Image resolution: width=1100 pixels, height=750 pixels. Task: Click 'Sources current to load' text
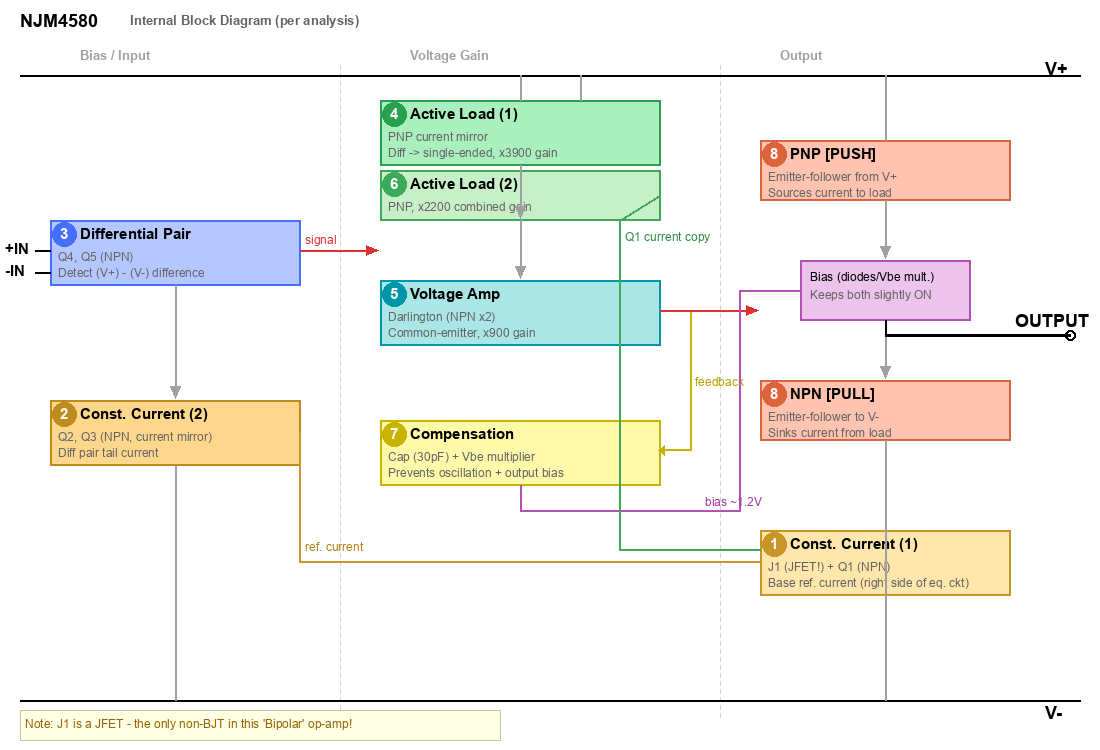click(x=829, y=193)
